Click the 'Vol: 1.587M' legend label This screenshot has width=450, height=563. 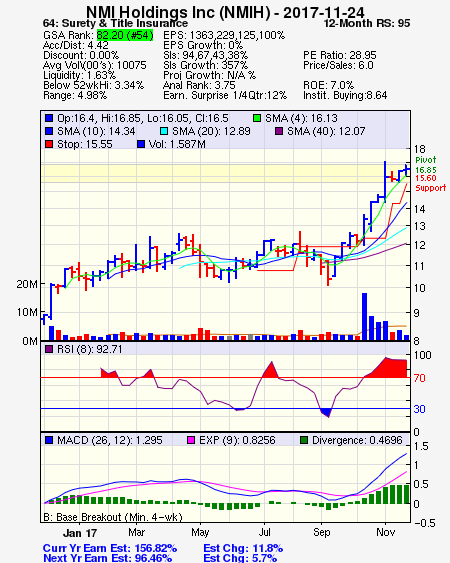(x=177, y=144)
